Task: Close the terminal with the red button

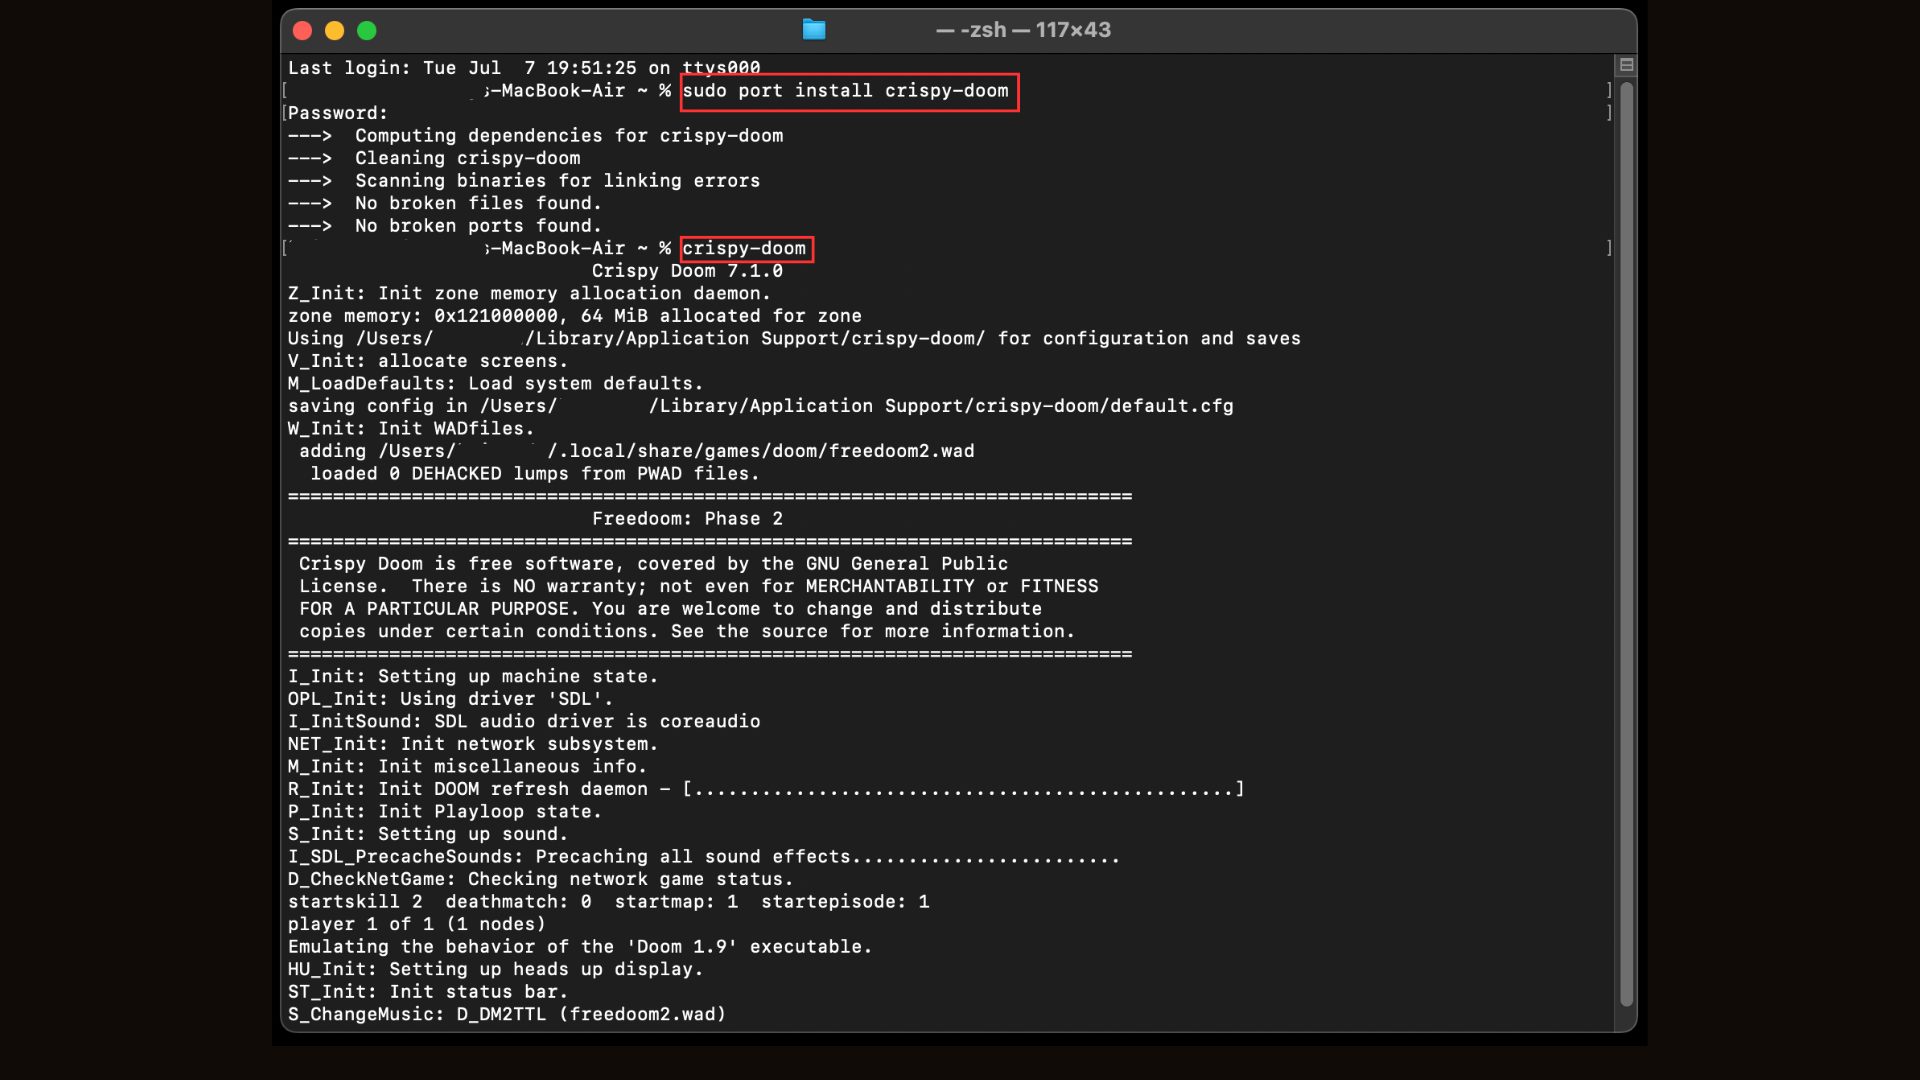Action: (x=303, y=31)
